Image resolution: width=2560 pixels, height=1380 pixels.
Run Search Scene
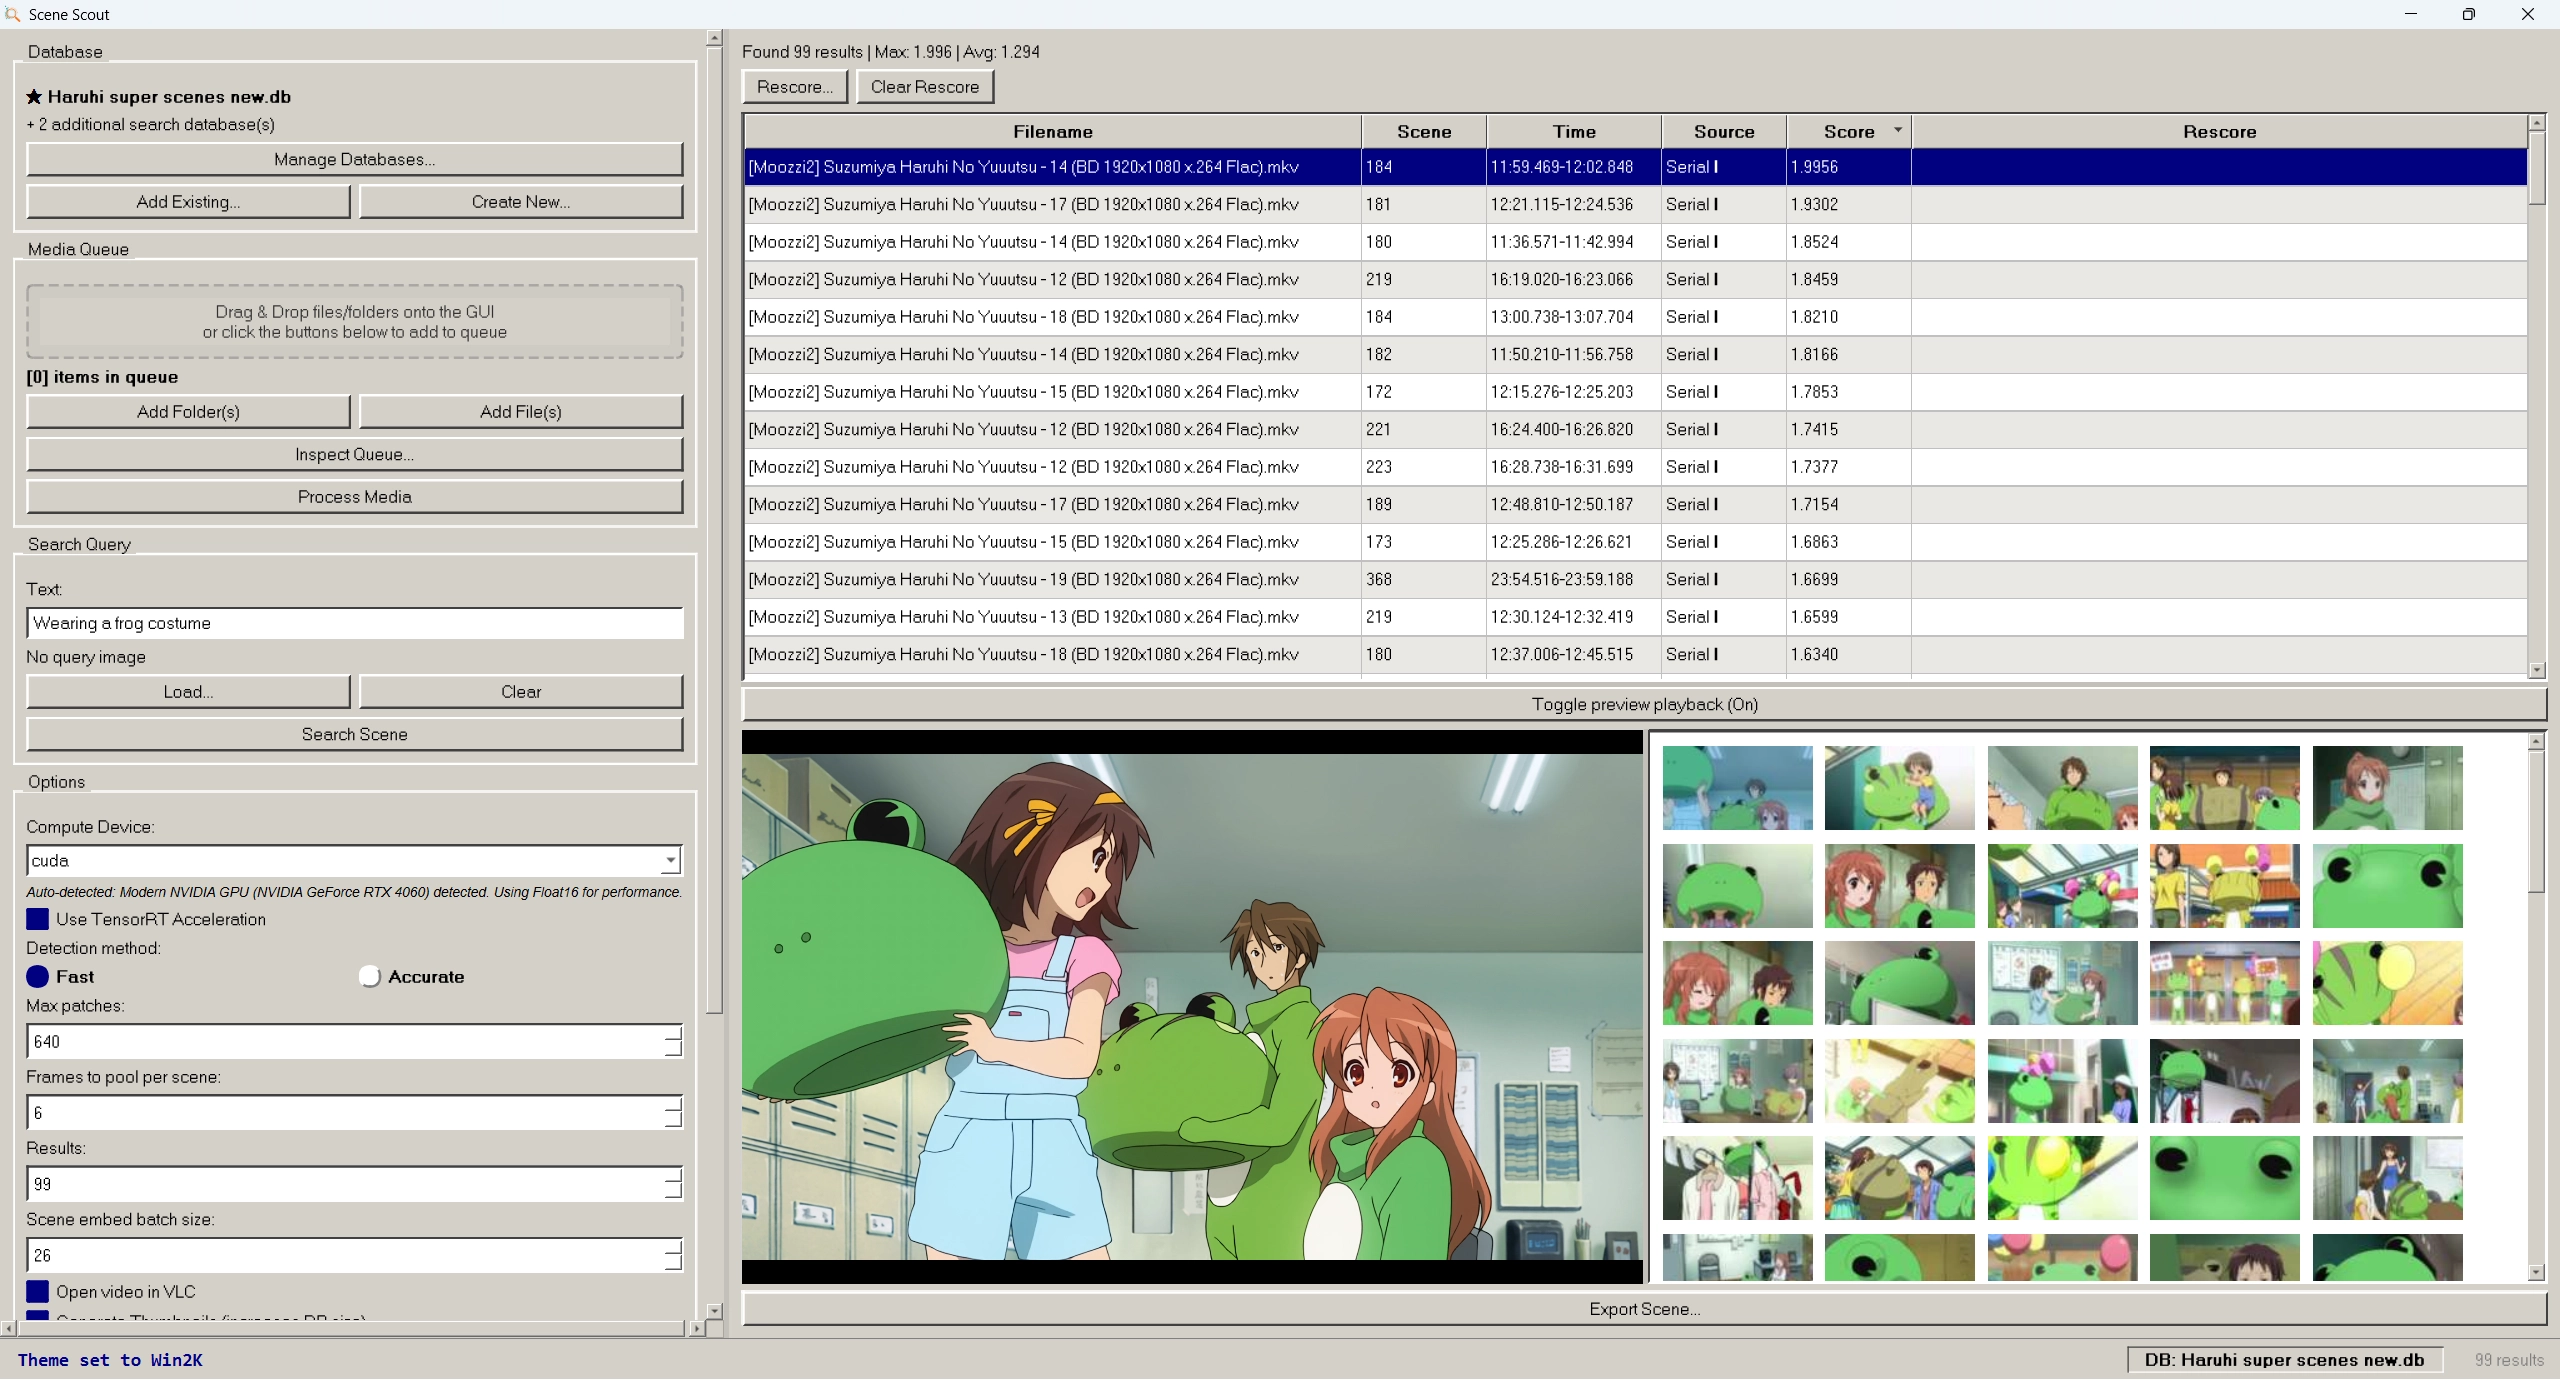tap(354, 735)
